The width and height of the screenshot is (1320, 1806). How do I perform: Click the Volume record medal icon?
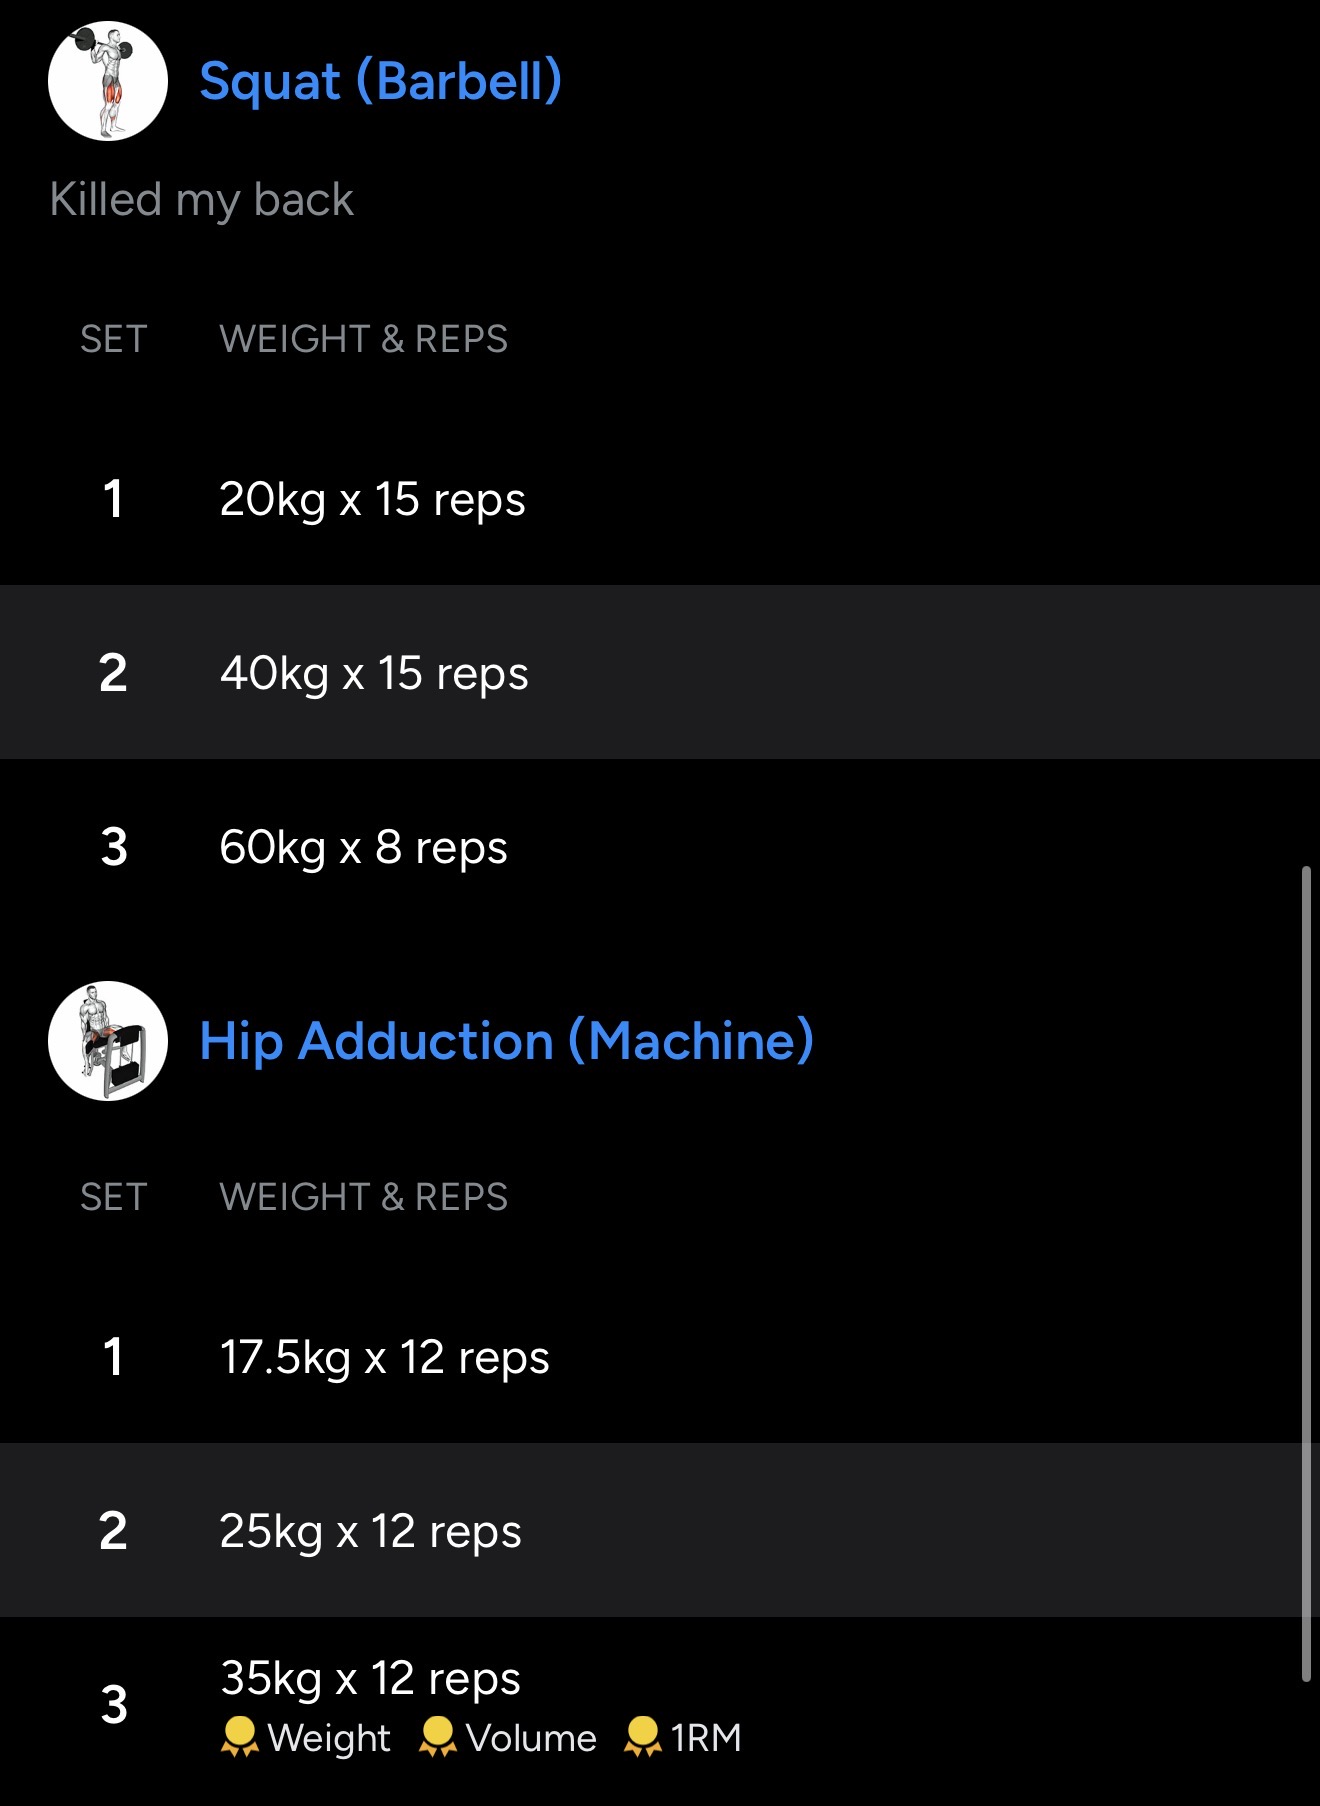click(438, 1737)
